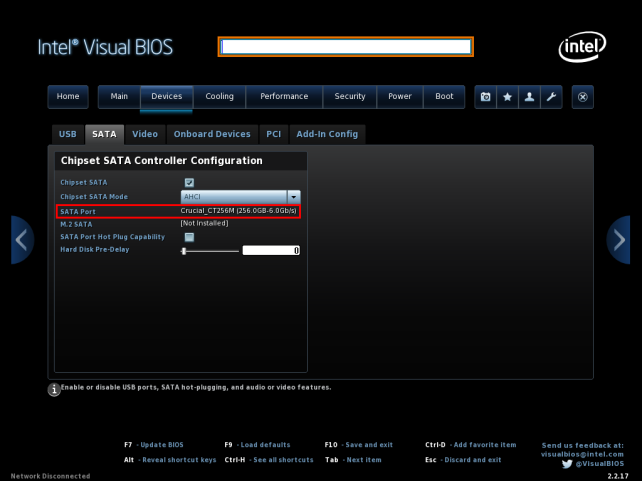Switch to the Onboard Devices sub-tab
The image size is (642, 481).
coord(212,134)
